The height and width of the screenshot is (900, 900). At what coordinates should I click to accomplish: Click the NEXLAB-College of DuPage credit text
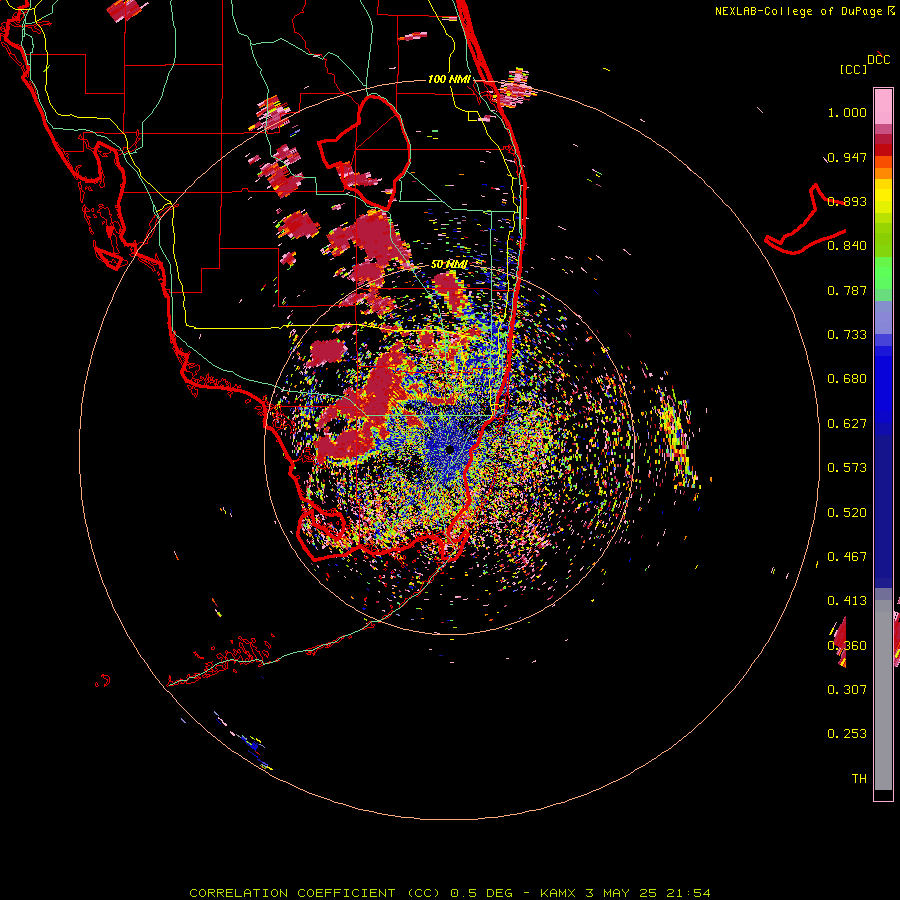tap(804, 11)
